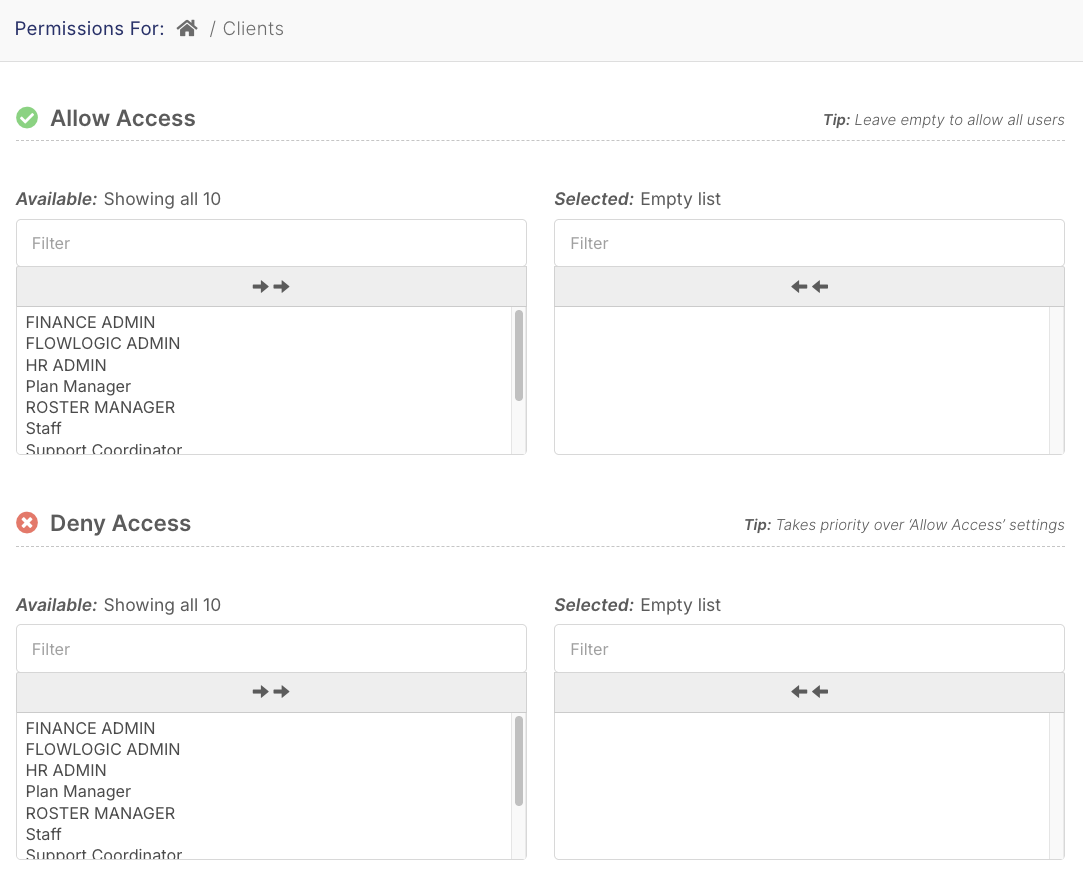
Task: Remove all roles from Deny Access selected list
Action: (x=809, y=692)
